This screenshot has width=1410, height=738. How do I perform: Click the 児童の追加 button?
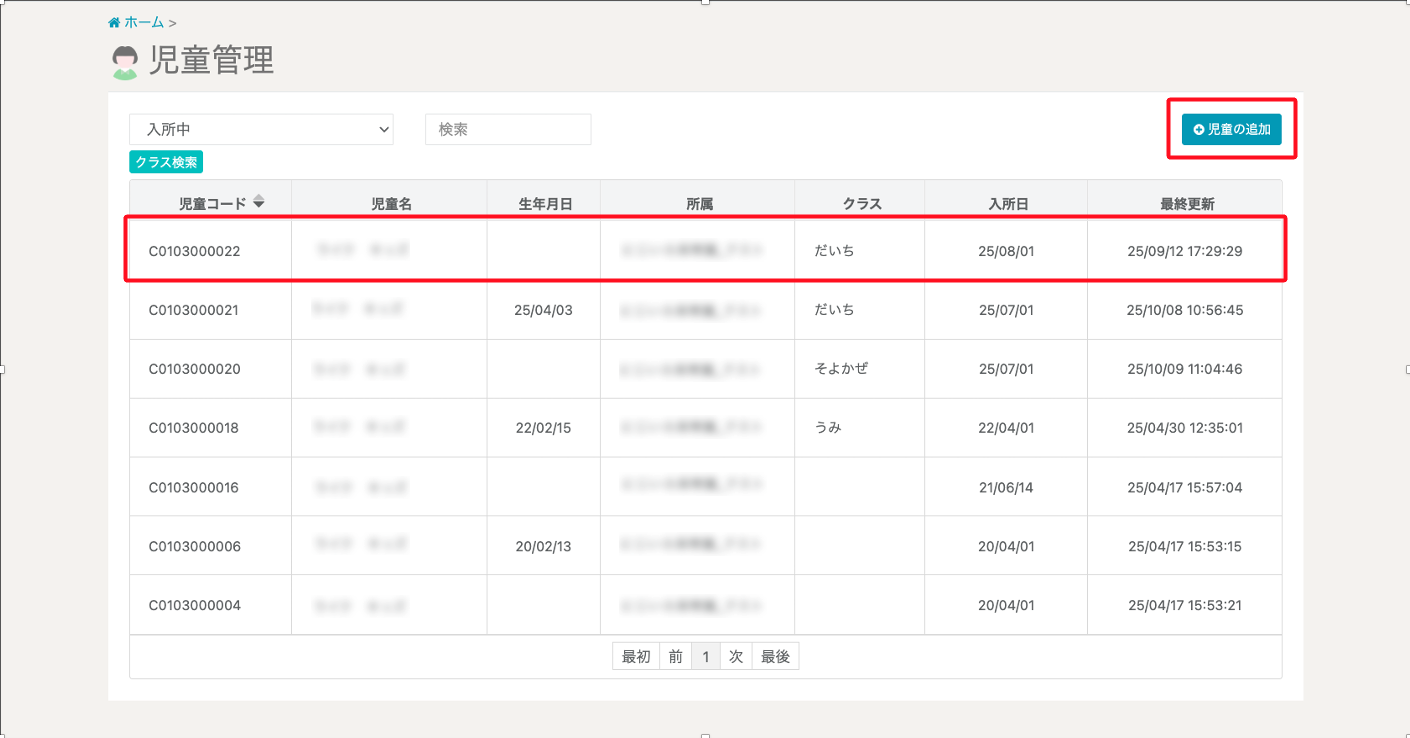pyautogui.click(x=1231, y=129)
